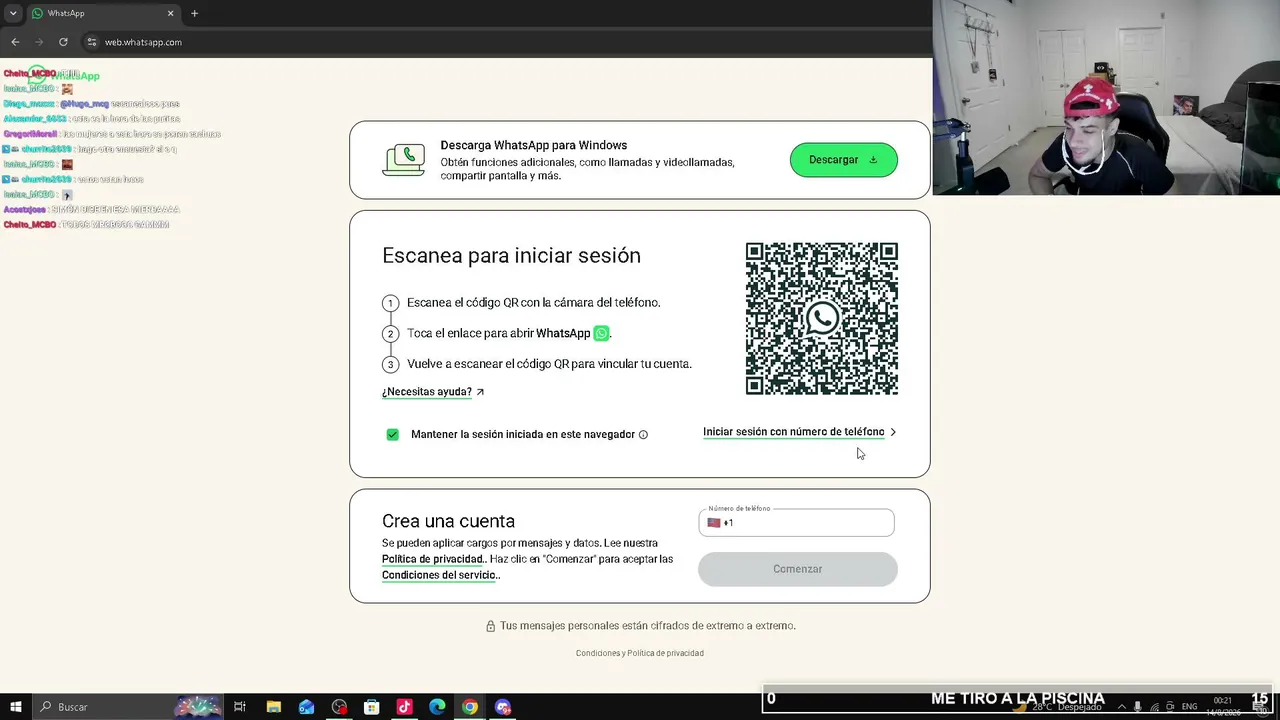
Task: Open Microsoft Edge from taskbar
Action: click(437, 707)
